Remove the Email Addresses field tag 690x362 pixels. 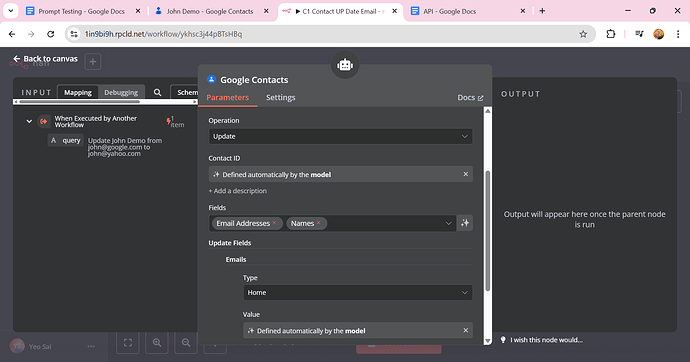coord(274,223)
